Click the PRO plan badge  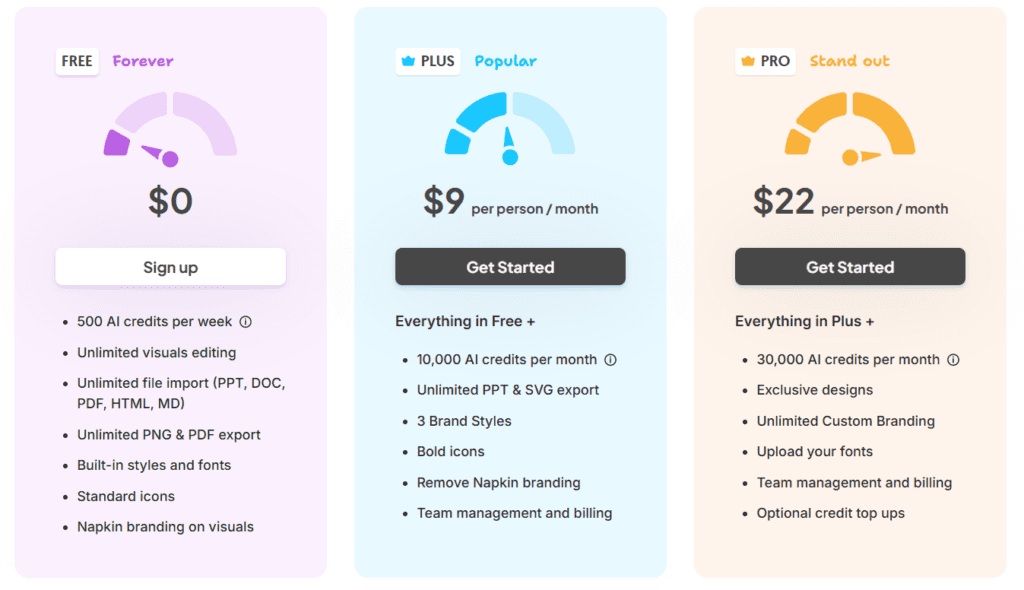click(x=765, y=61)
